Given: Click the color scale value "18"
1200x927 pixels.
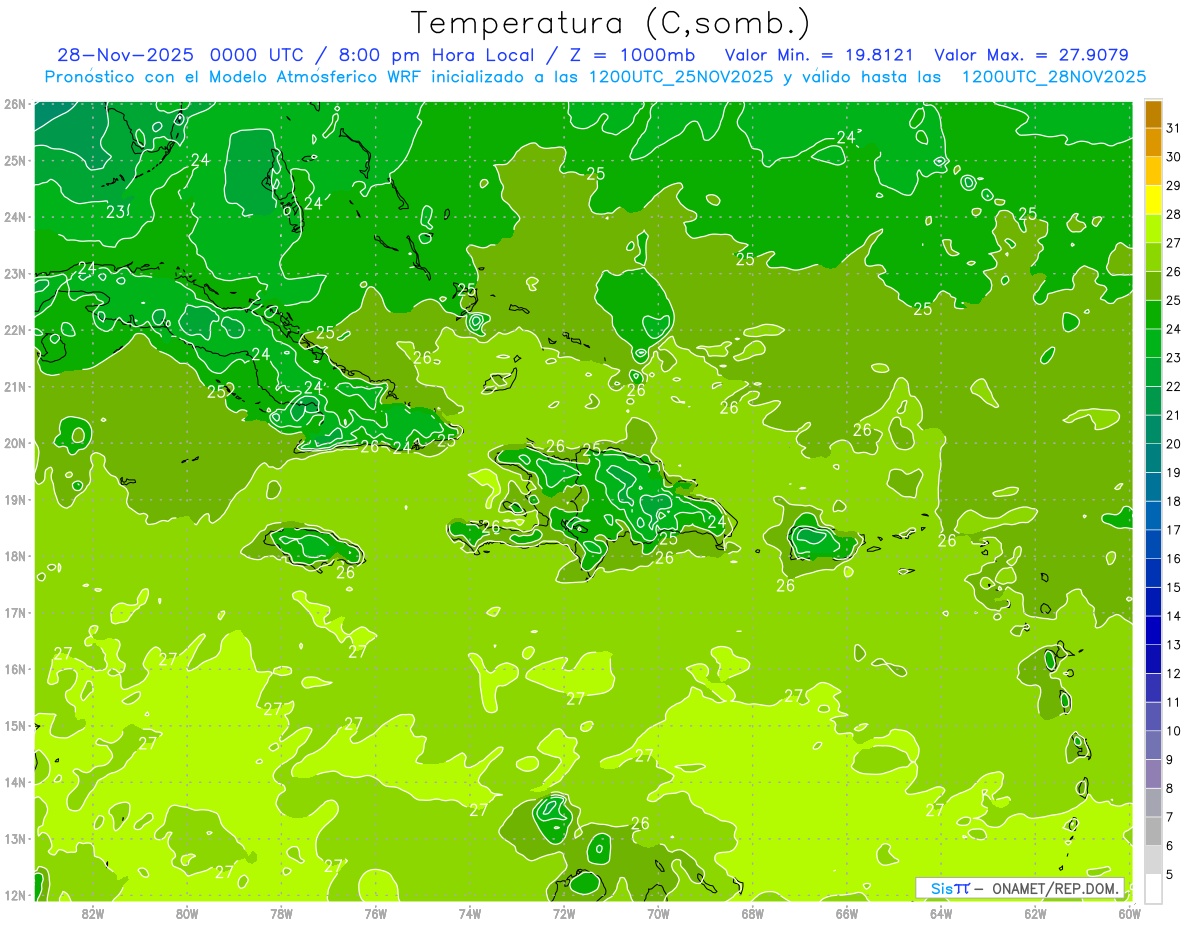Looking at the screenshot, I should click(1174, 502).
